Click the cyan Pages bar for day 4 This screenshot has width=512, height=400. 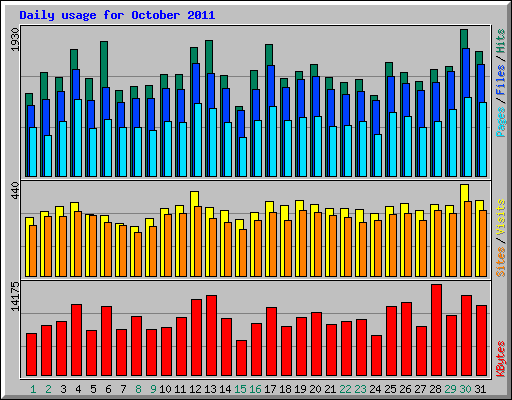[x=78, y=138]
